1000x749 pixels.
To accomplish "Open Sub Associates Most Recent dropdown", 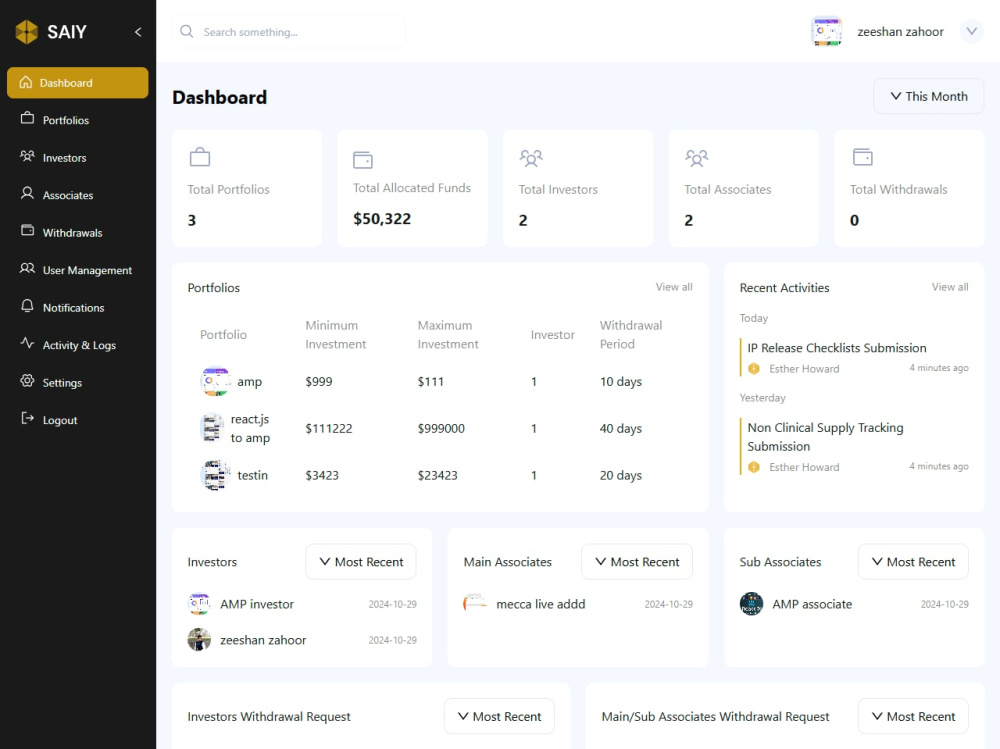I will click(x=913, y=562).
